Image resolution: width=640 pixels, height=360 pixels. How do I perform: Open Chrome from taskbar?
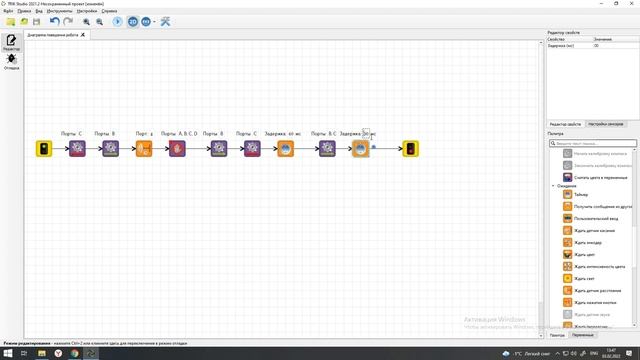pyautogui.click(x=75, y=353)
